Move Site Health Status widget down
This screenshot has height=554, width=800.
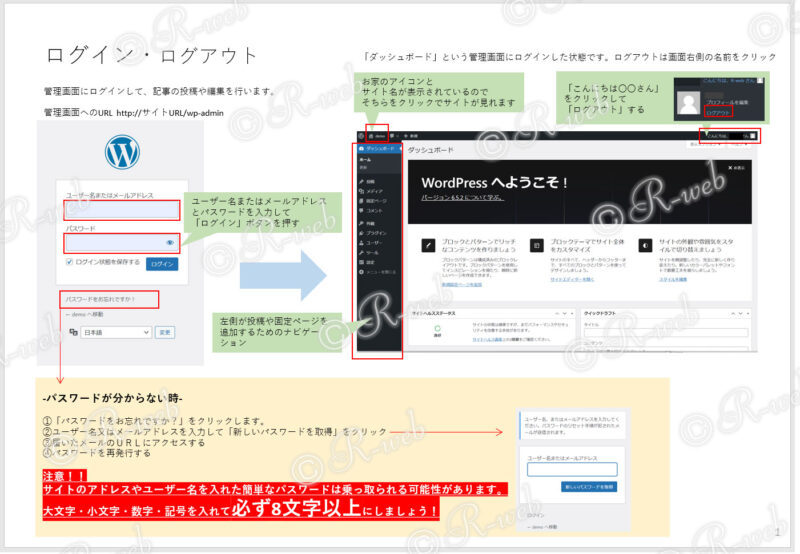pos(565,313)
